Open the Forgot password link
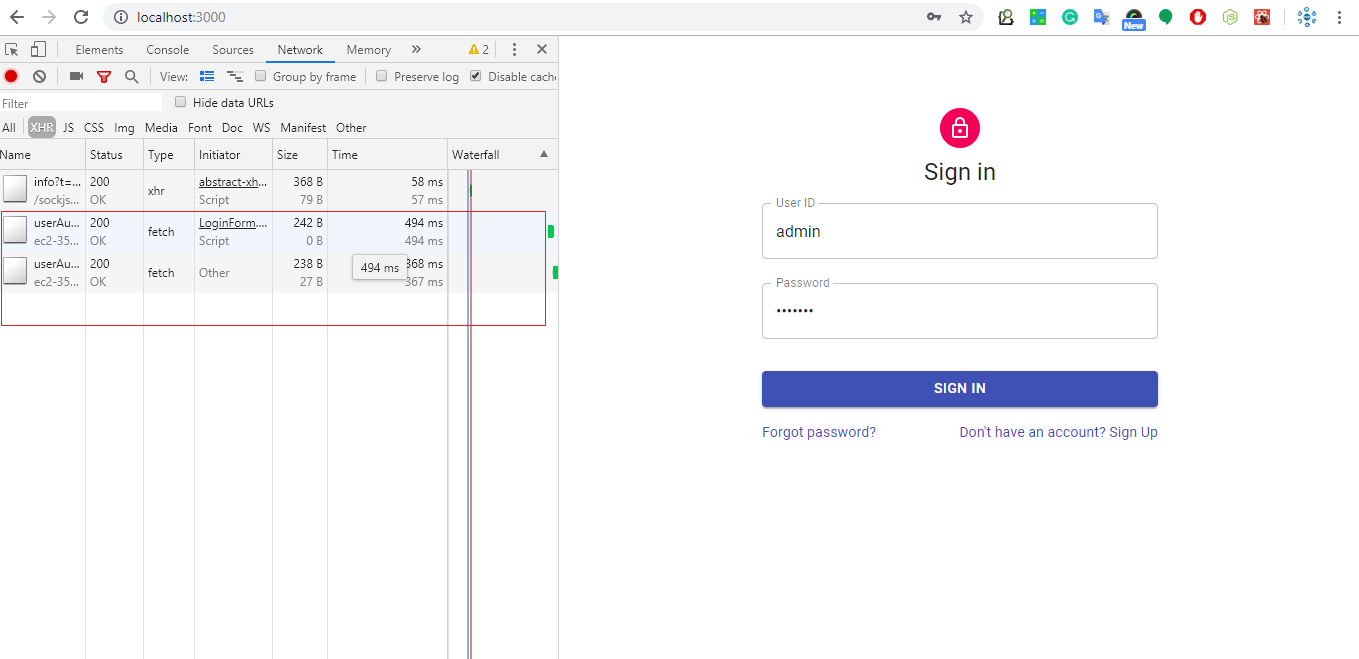Screen dimensions: 1359x659 pos(819,432)
